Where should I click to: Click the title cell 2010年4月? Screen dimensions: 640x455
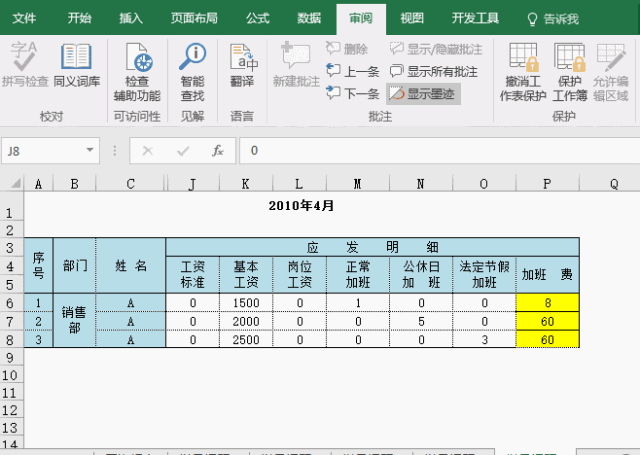coord(301,206)
